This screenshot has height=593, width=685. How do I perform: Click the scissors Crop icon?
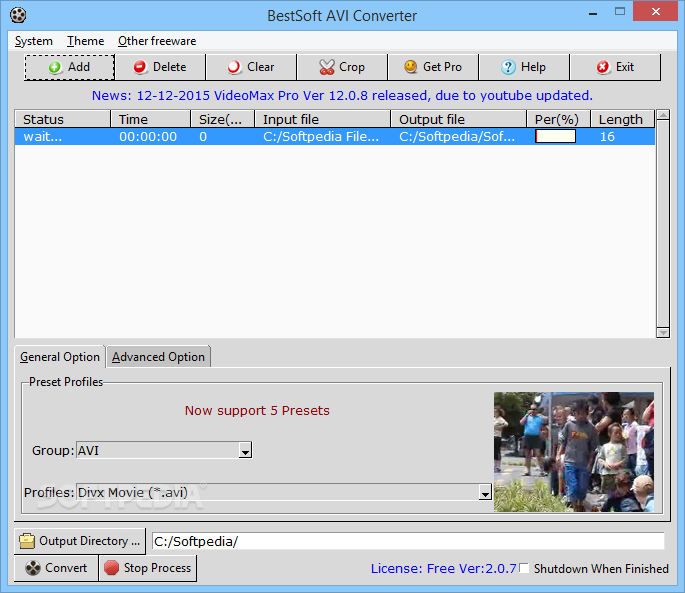327,67
